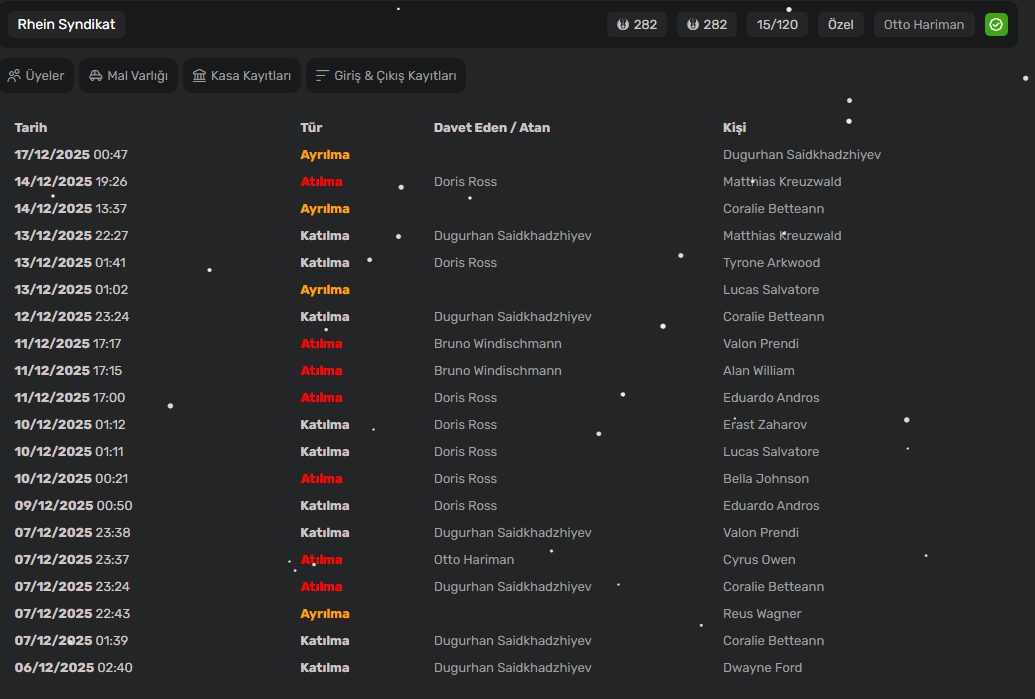
Task: Click Lucas Salvatore in the 10/12/2025 row
Action: [x=771, y=452]
